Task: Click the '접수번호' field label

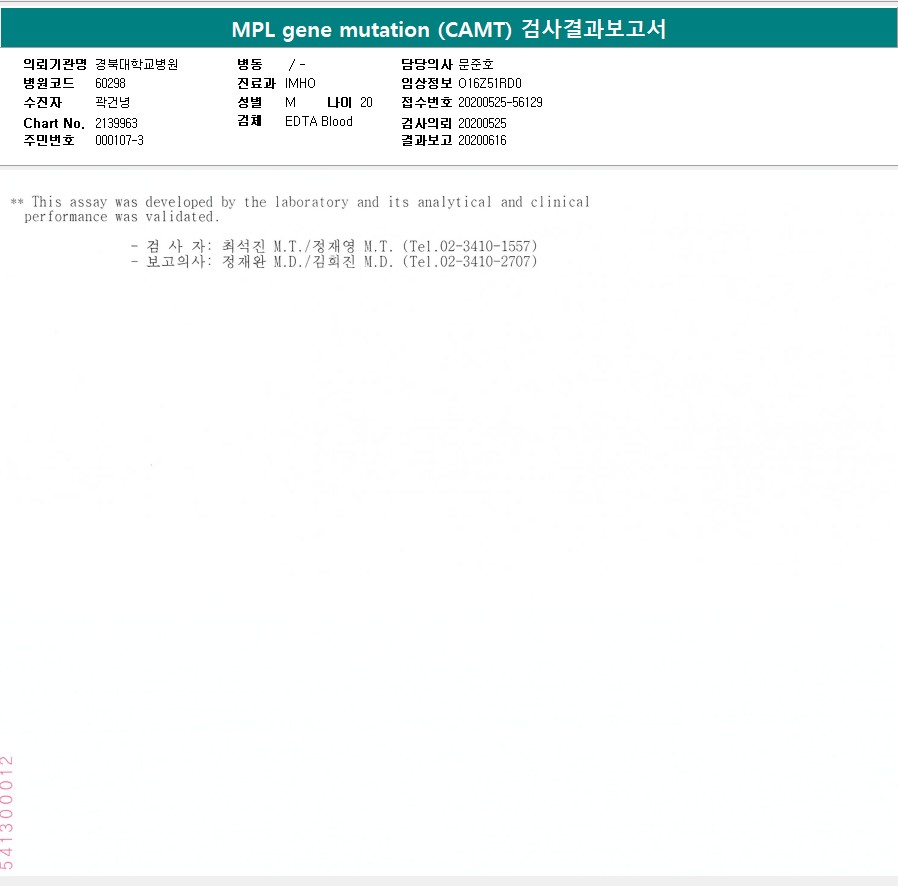Action: (427, 103)
